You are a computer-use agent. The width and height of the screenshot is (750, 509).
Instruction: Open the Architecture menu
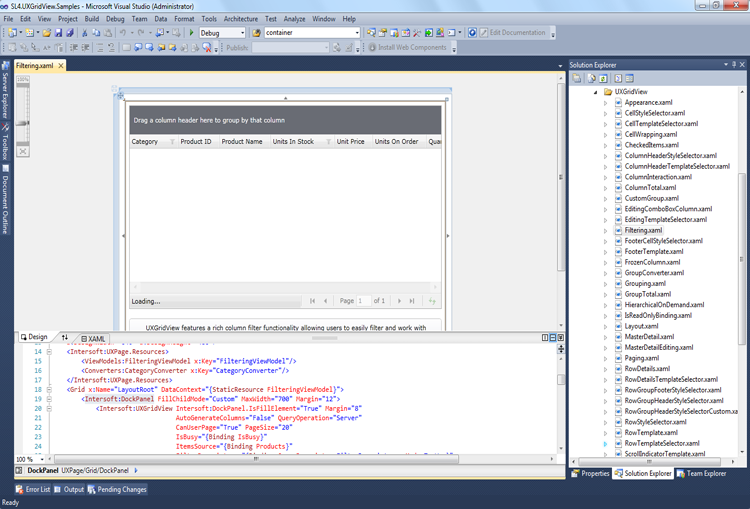click(241, 19)
